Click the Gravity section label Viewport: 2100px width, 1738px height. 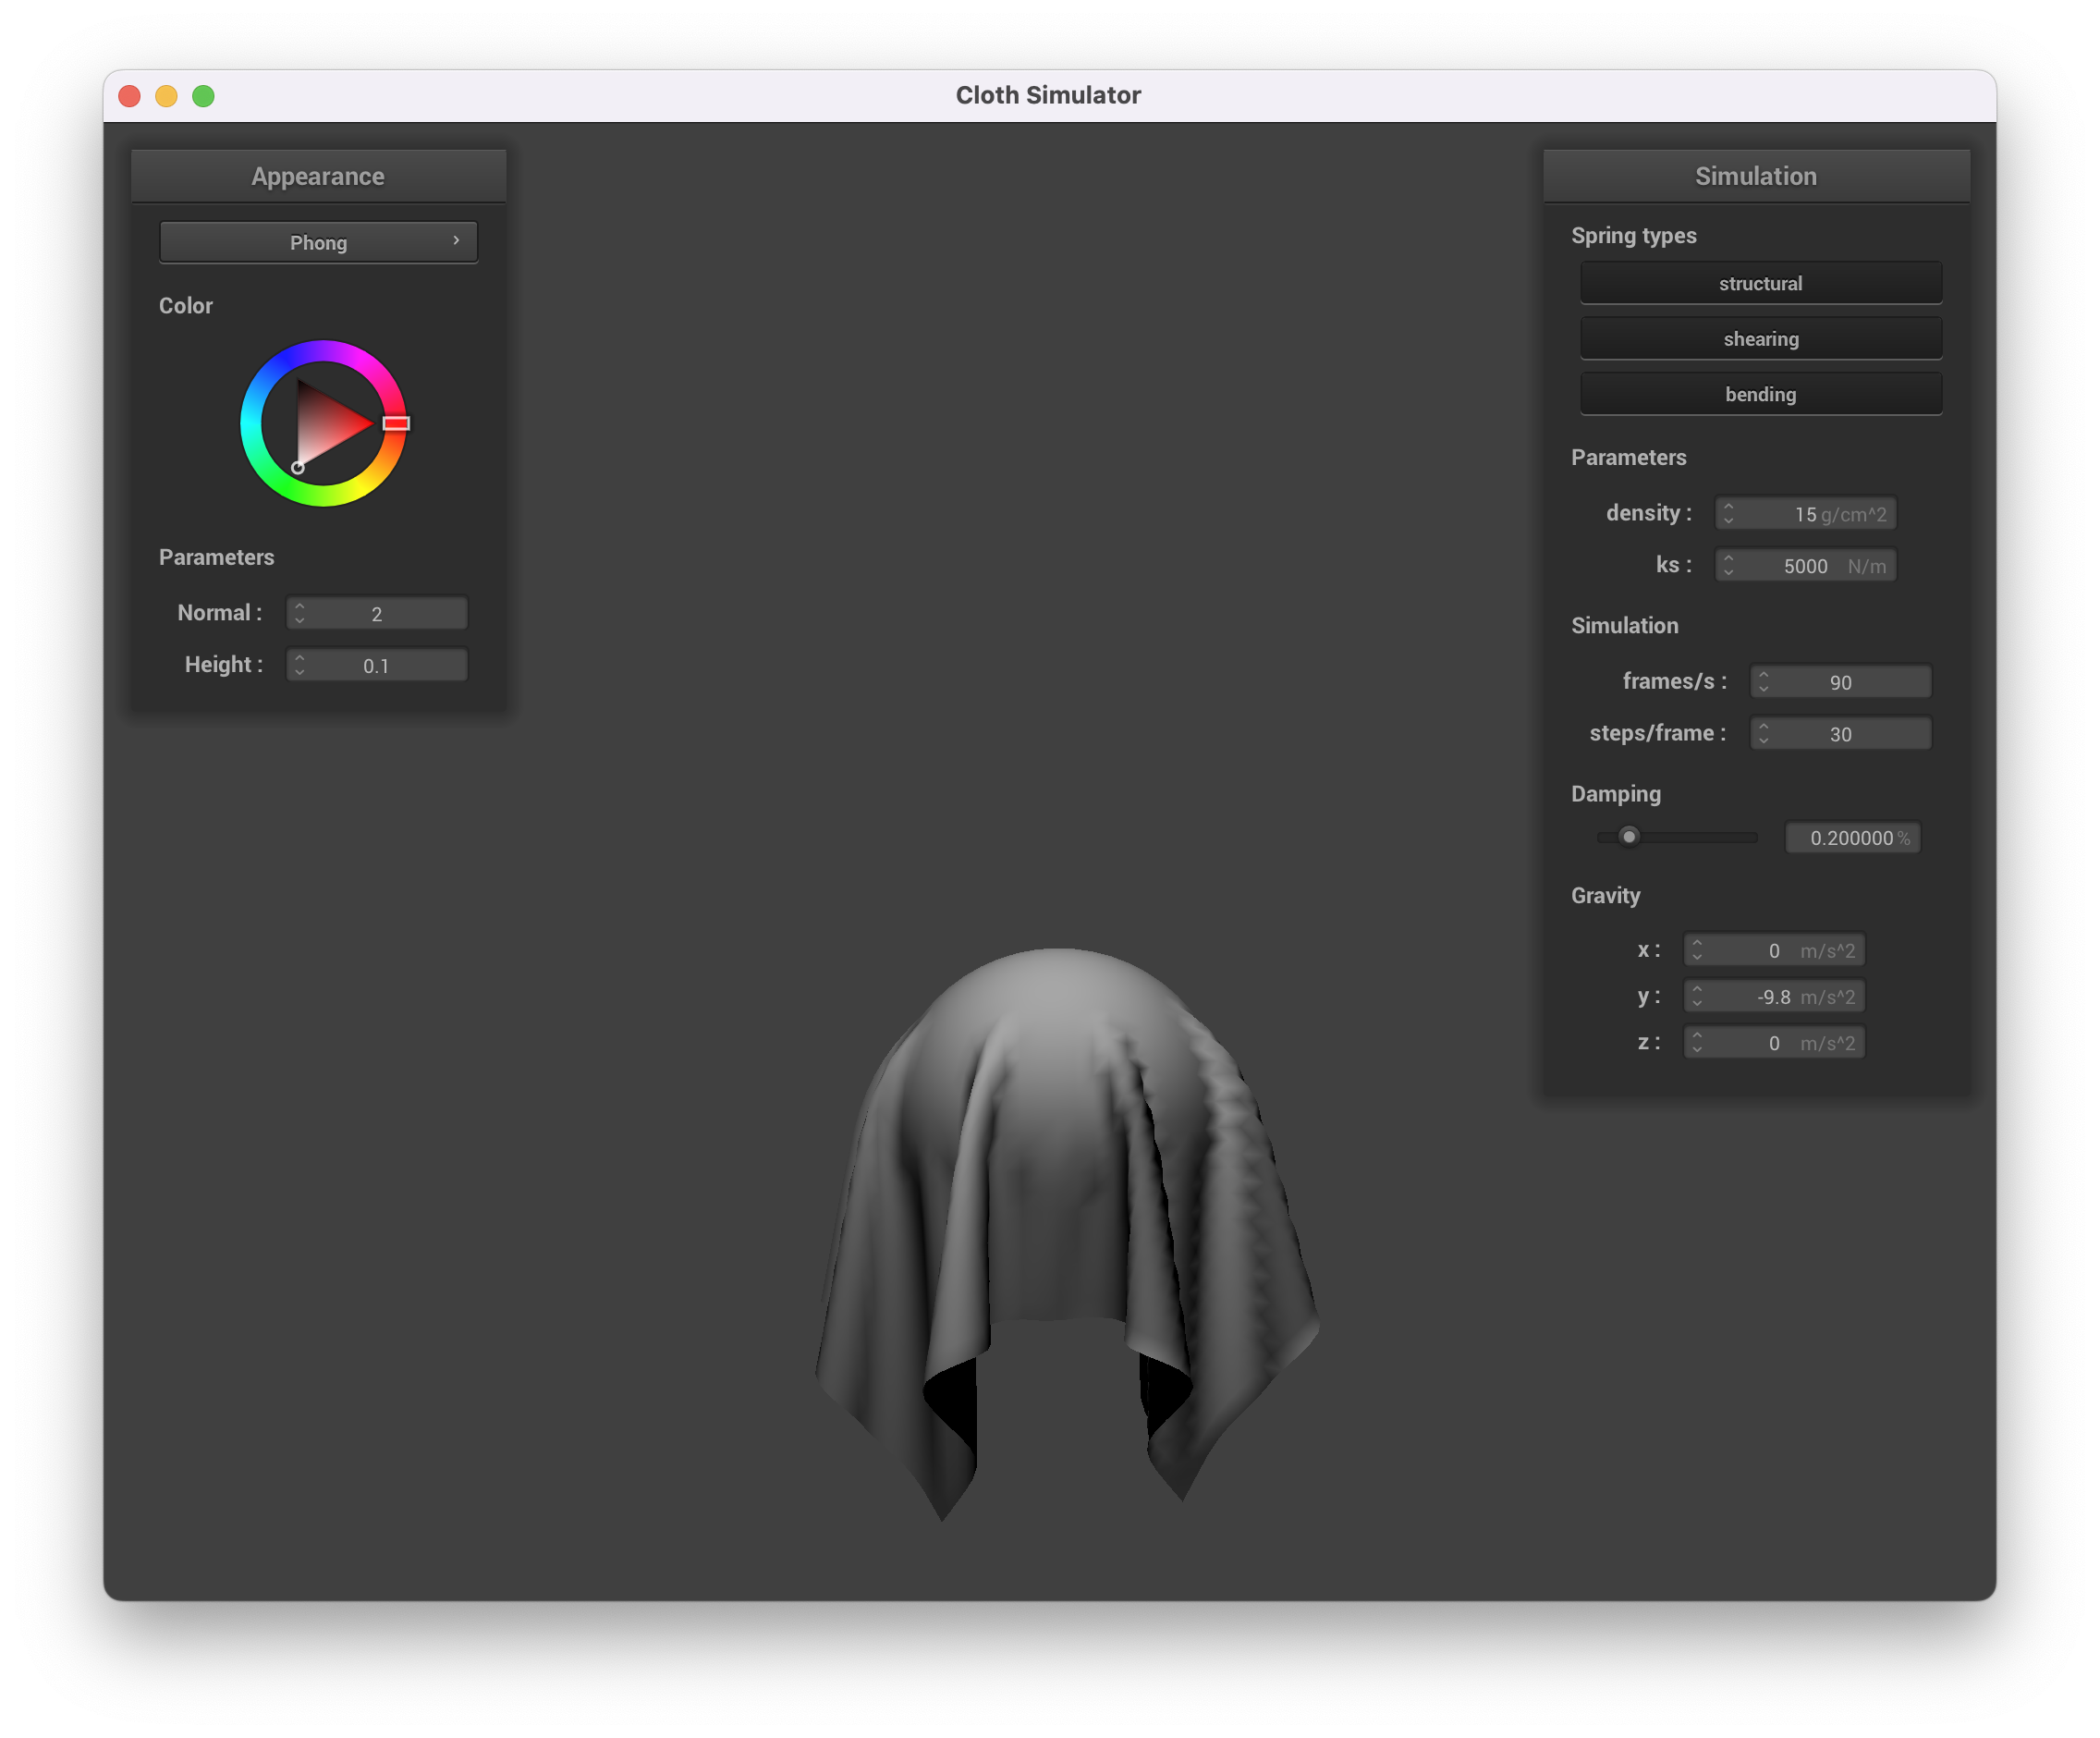1605,895
